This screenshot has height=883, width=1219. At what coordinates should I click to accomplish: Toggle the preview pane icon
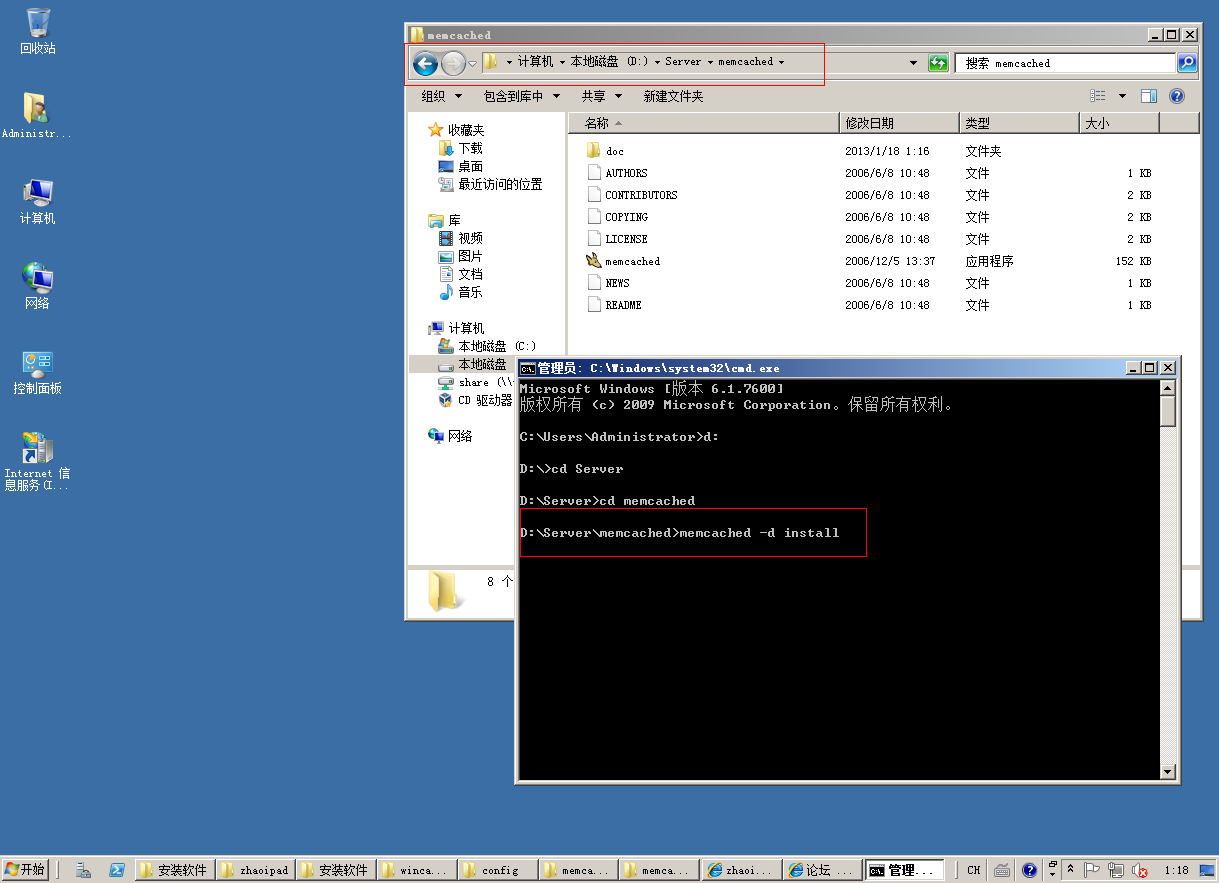[x=1149, y=96]
